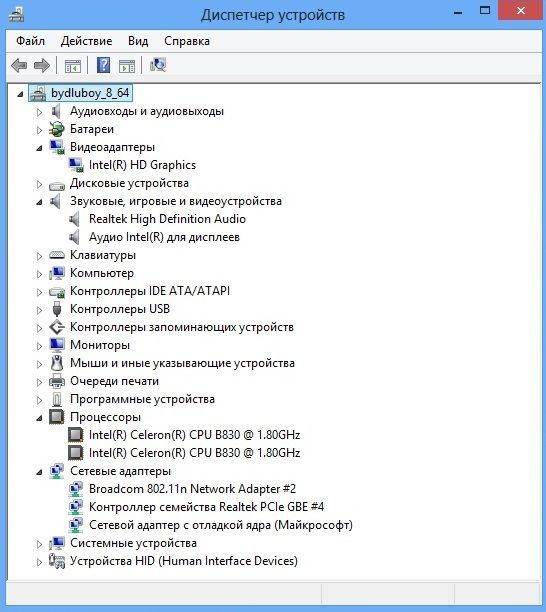Screen dimensions: 546x612
Task: Click the IDE controller icon beside Контроллеры IDE ATA/ATAPI
Action: (x=57, y=292)
